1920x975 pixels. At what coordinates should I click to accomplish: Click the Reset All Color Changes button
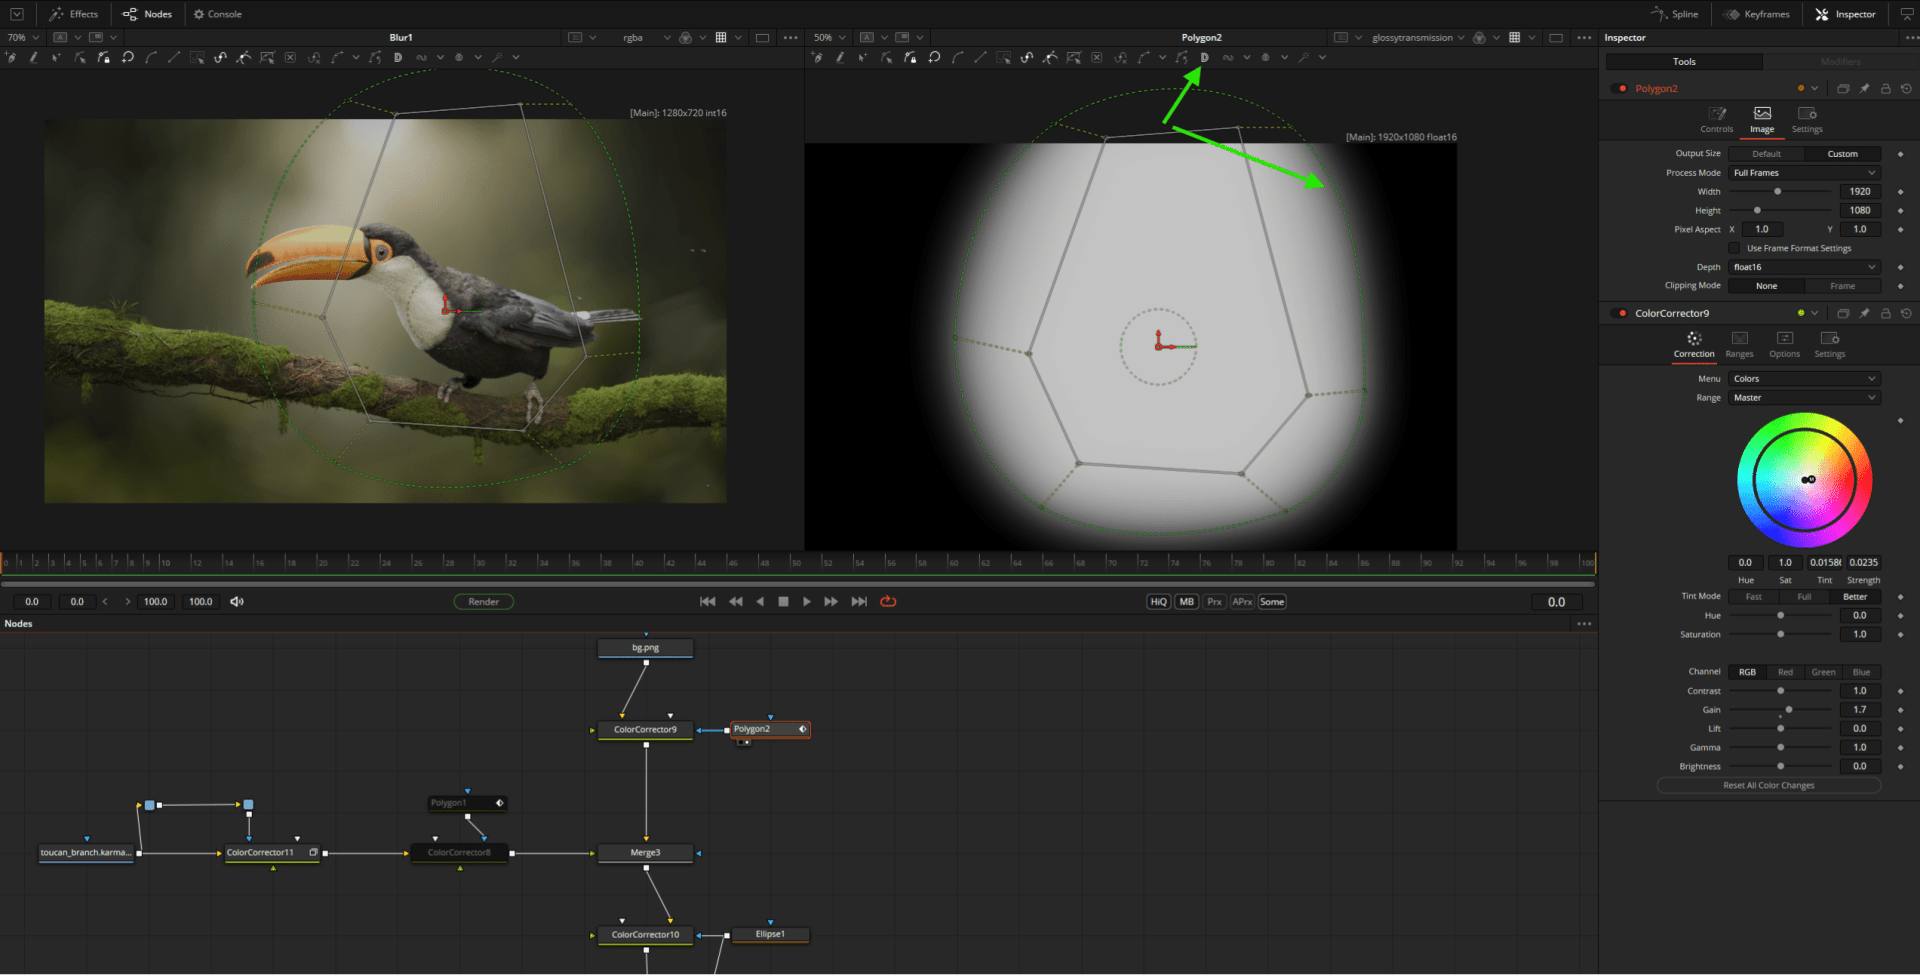click(x=1769, y=785)
